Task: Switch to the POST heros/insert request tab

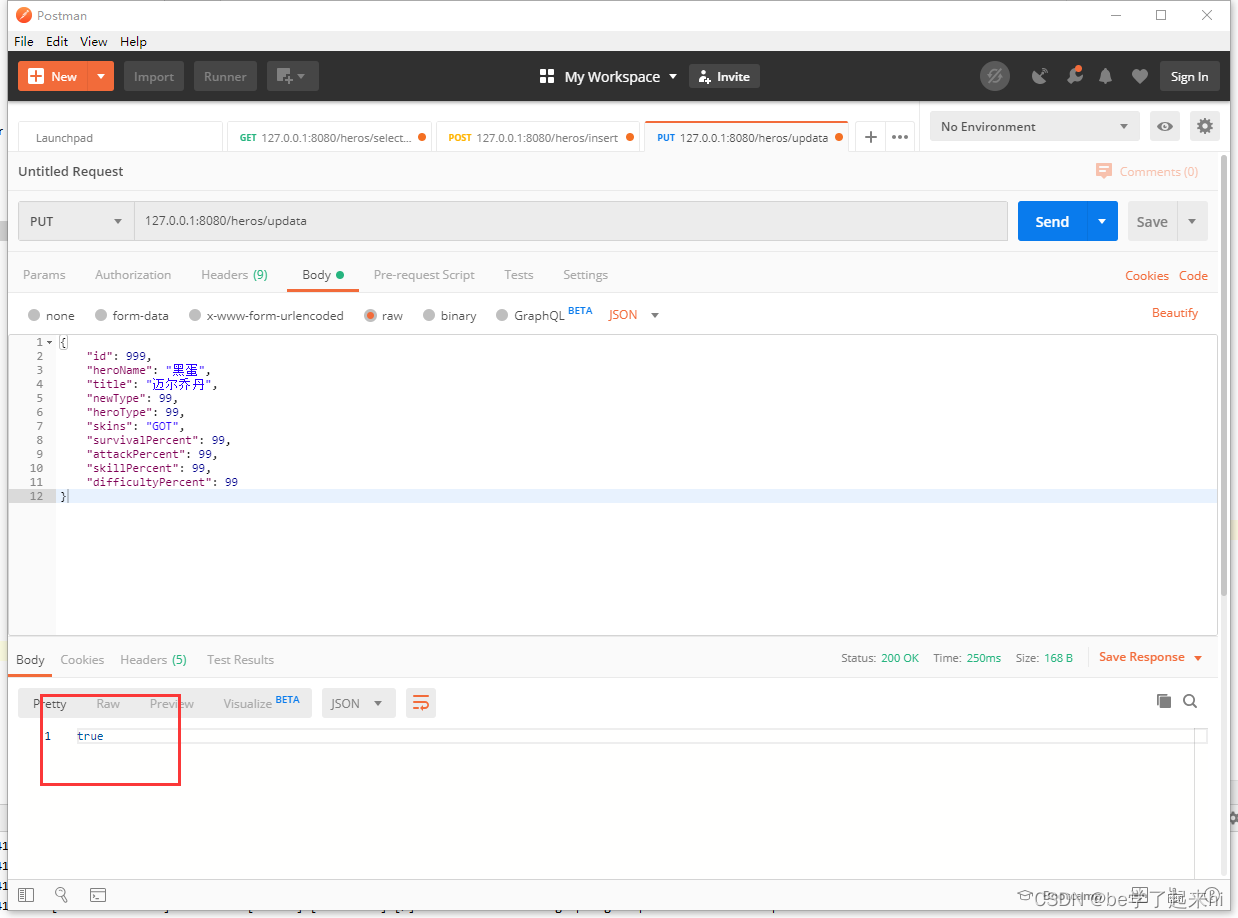Action: pyautogui.click(x=539, y=138)
